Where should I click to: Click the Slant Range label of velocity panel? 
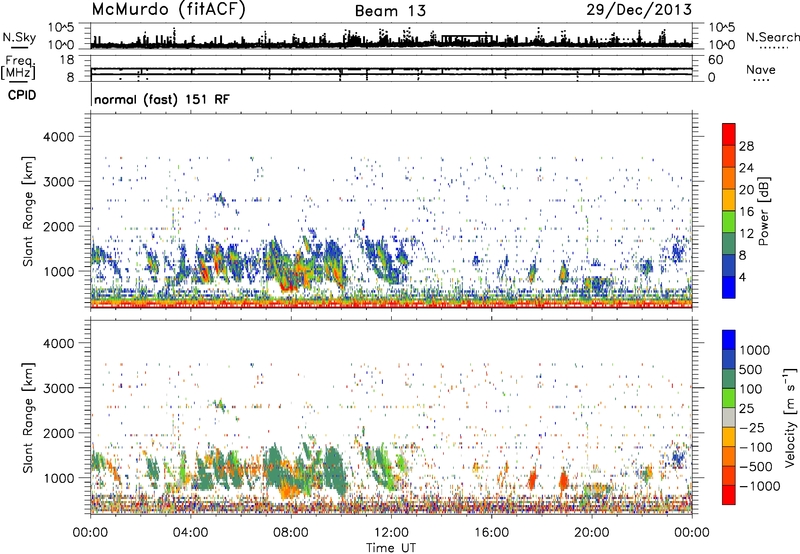[28, 418]
